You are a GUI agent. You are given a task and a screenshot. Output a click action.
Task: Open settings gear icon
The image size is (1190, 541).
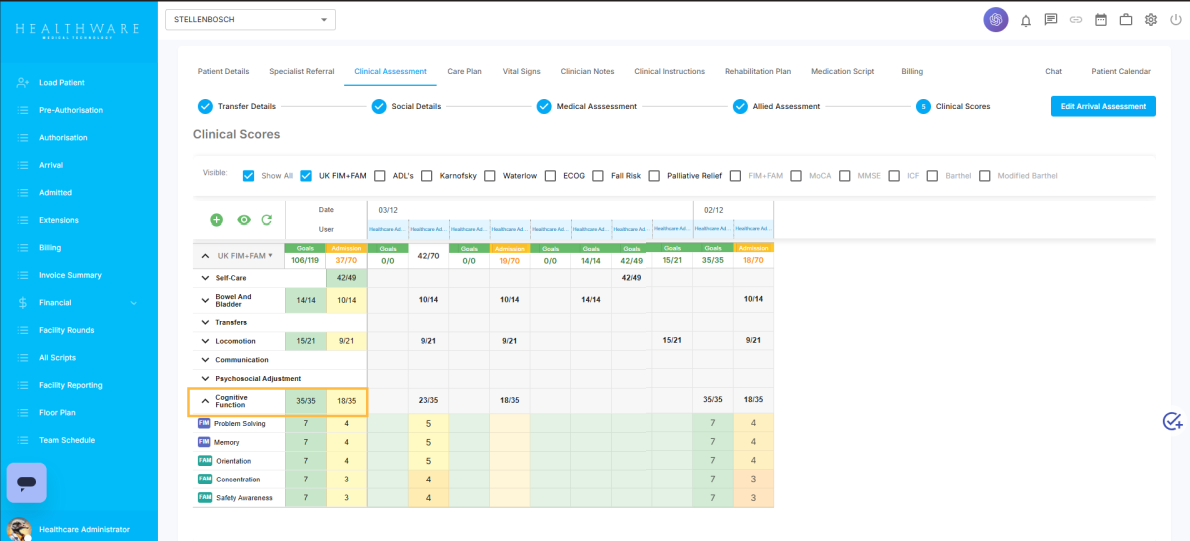tap(1151, 20)
